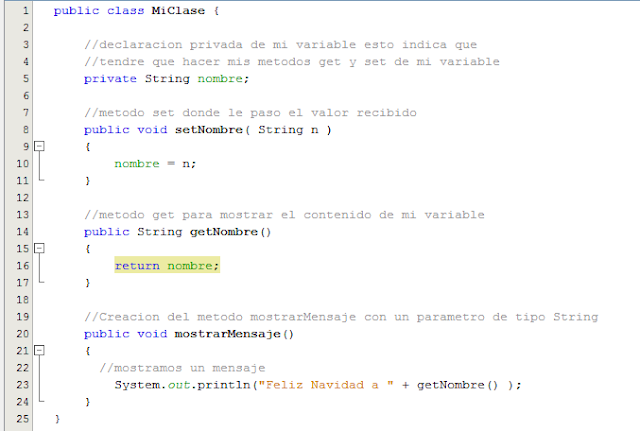Click 'private' keyword on line 5
This screenshot has width=640, height=431.
(110, 78)
